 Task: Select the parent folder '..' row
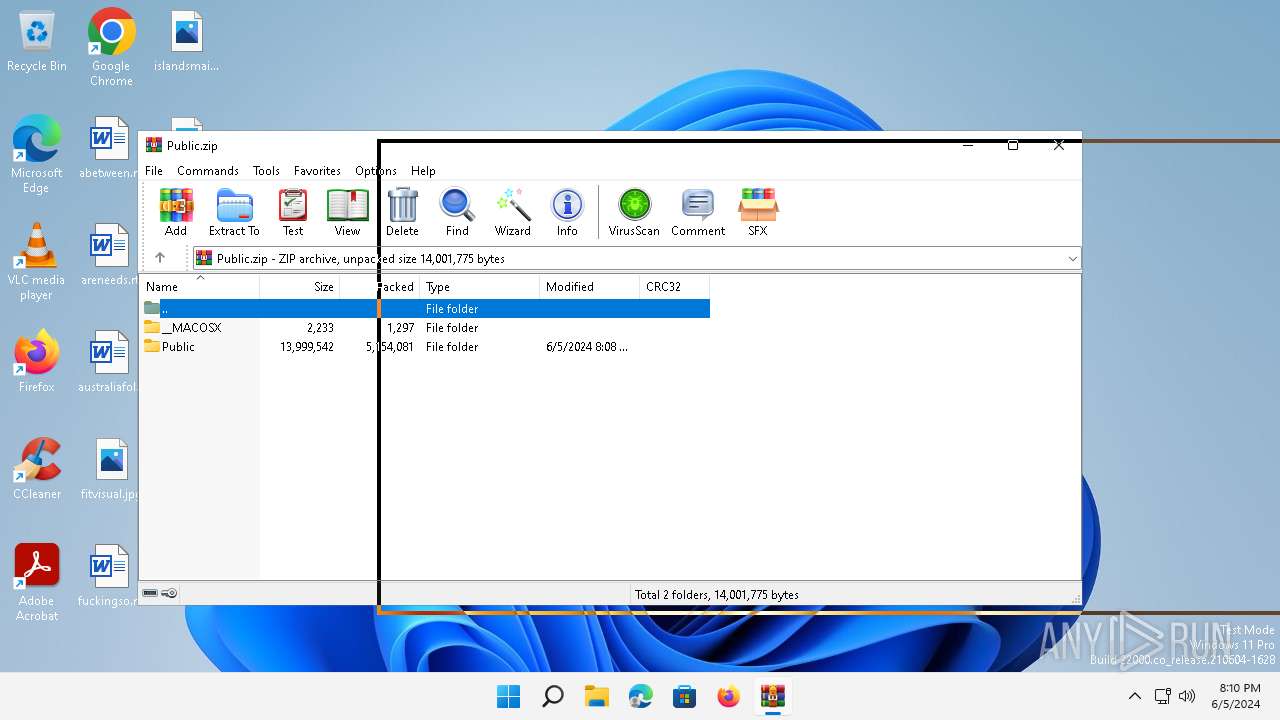[x=425, y=309]
